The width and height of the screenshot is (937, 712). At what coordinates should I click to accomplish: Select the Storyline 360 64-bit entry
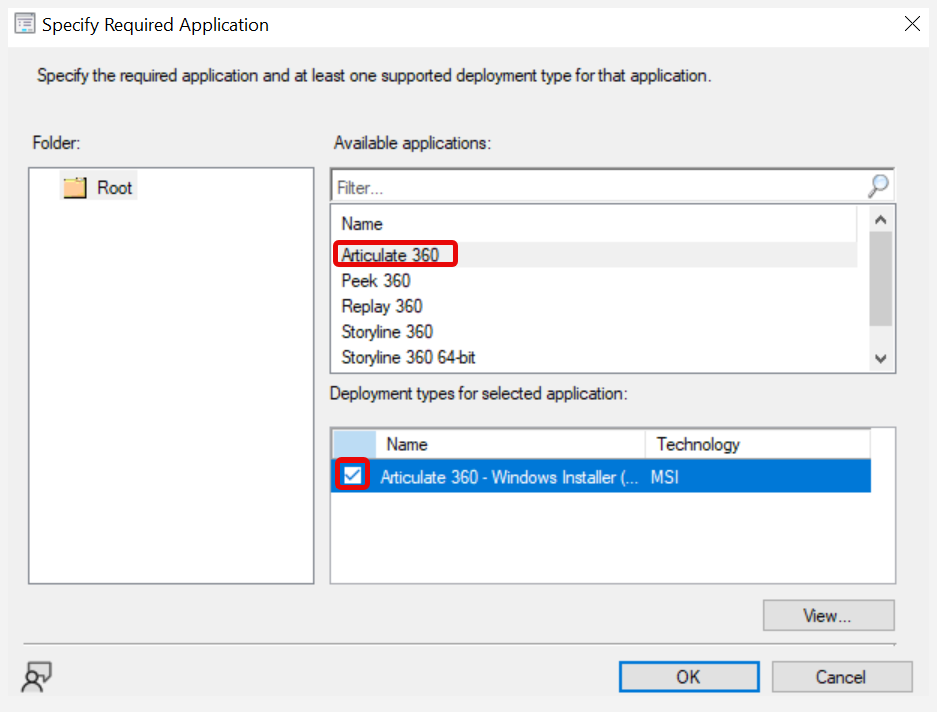click(408, 357)
